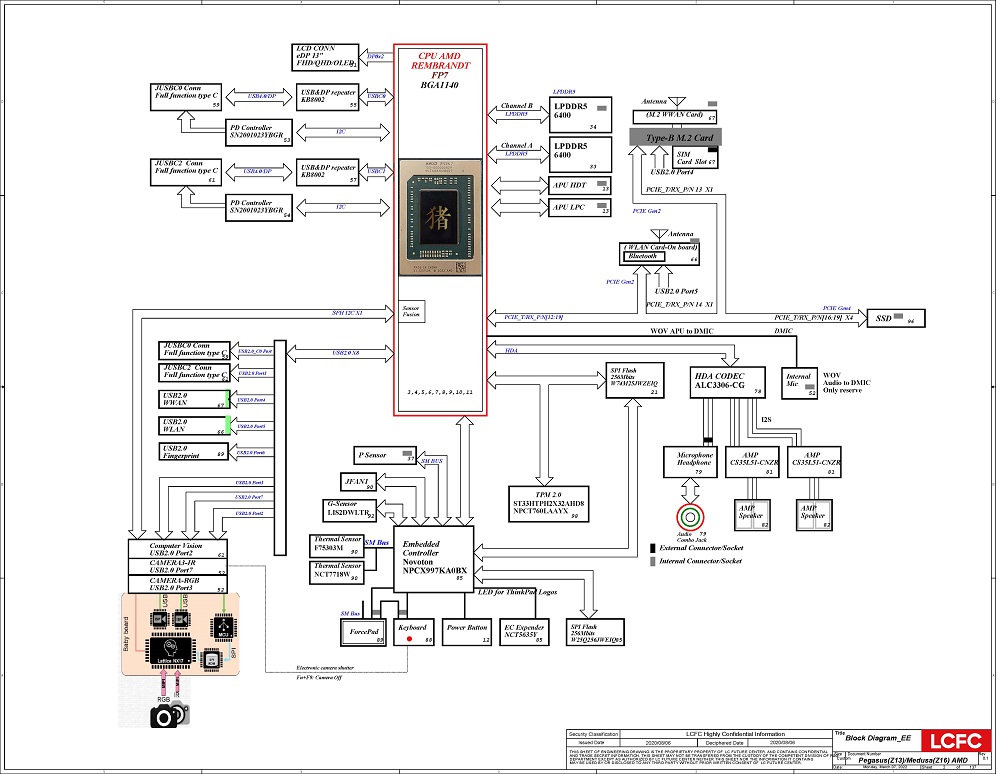The image size is (1000, 774).
Task: Select the JFAN1 block
Action: pos(358,482)
